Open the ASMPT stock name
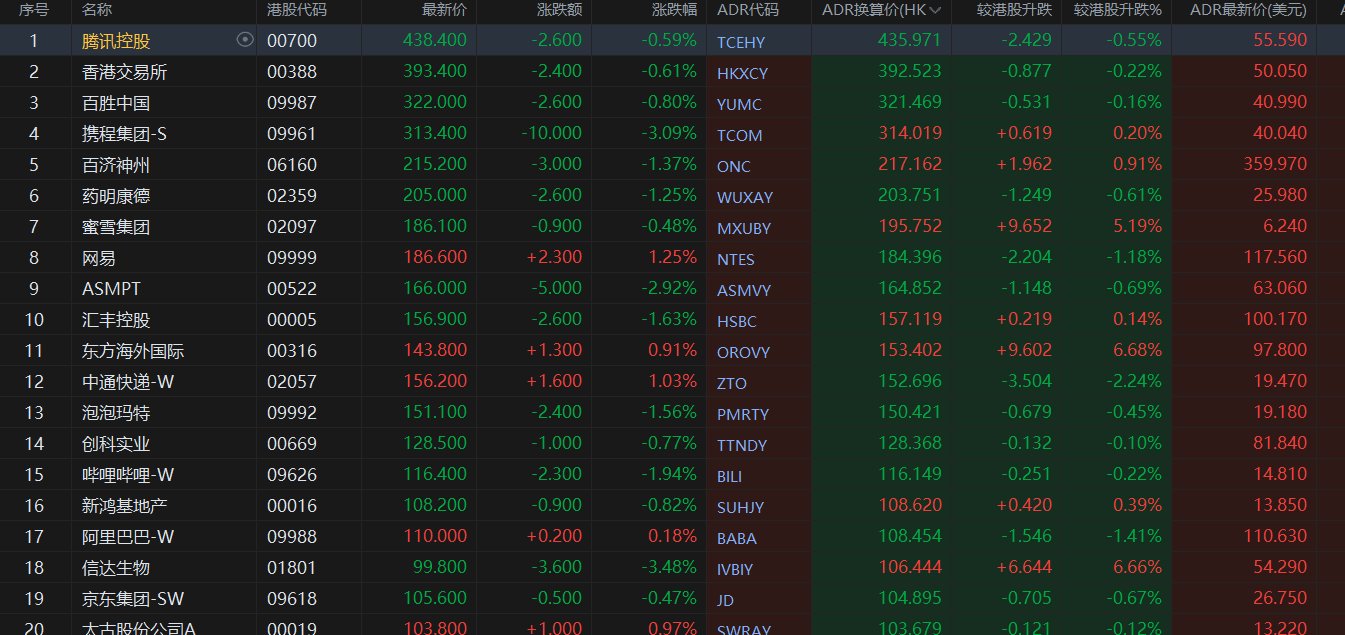 [111, 289]
